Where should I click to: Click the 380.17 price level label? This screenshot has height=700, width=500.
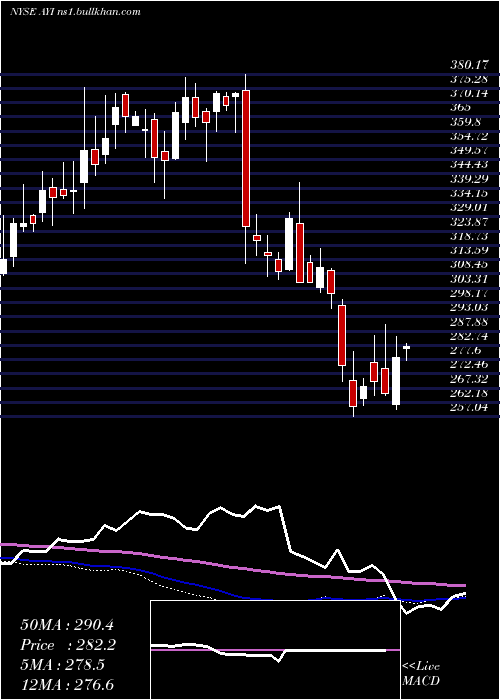469,65
